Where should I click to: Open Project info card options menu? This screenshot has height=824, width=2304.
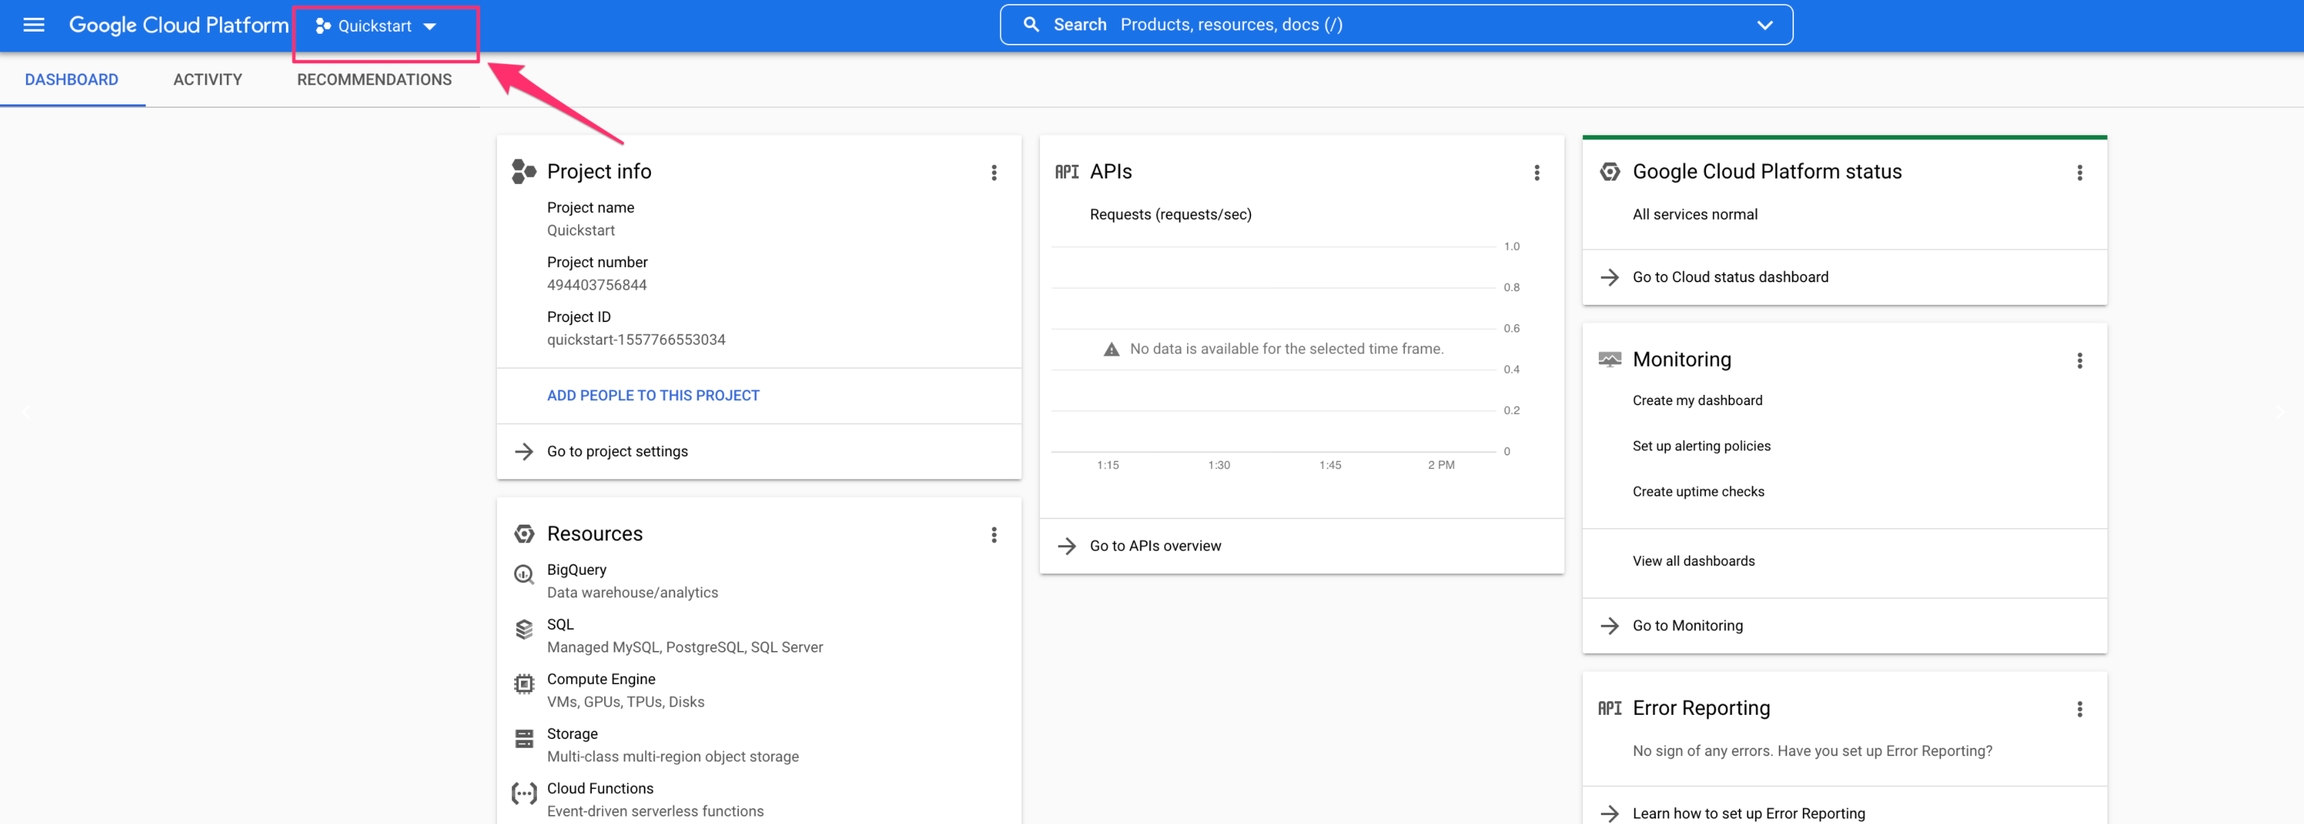(993, 173)
